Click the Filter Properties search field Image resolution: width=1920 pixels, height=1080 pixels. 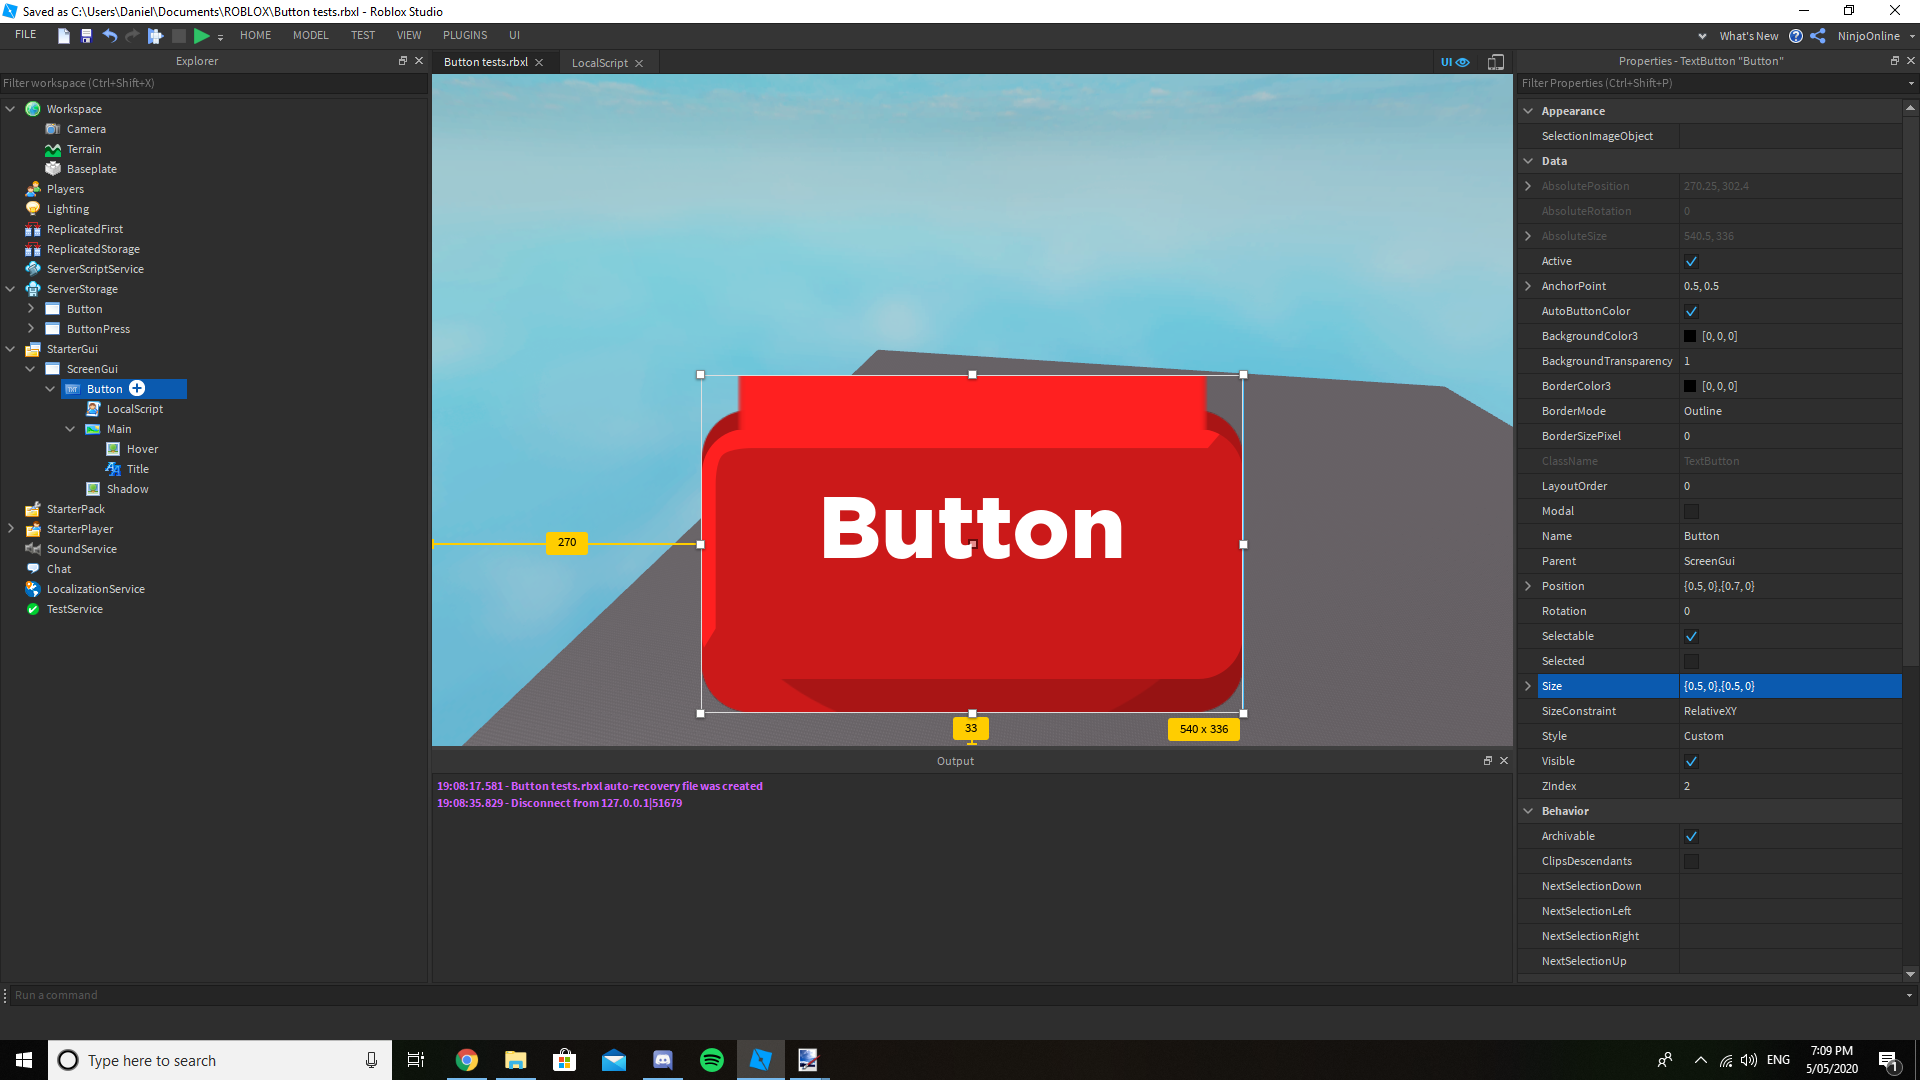point(1700,83)
